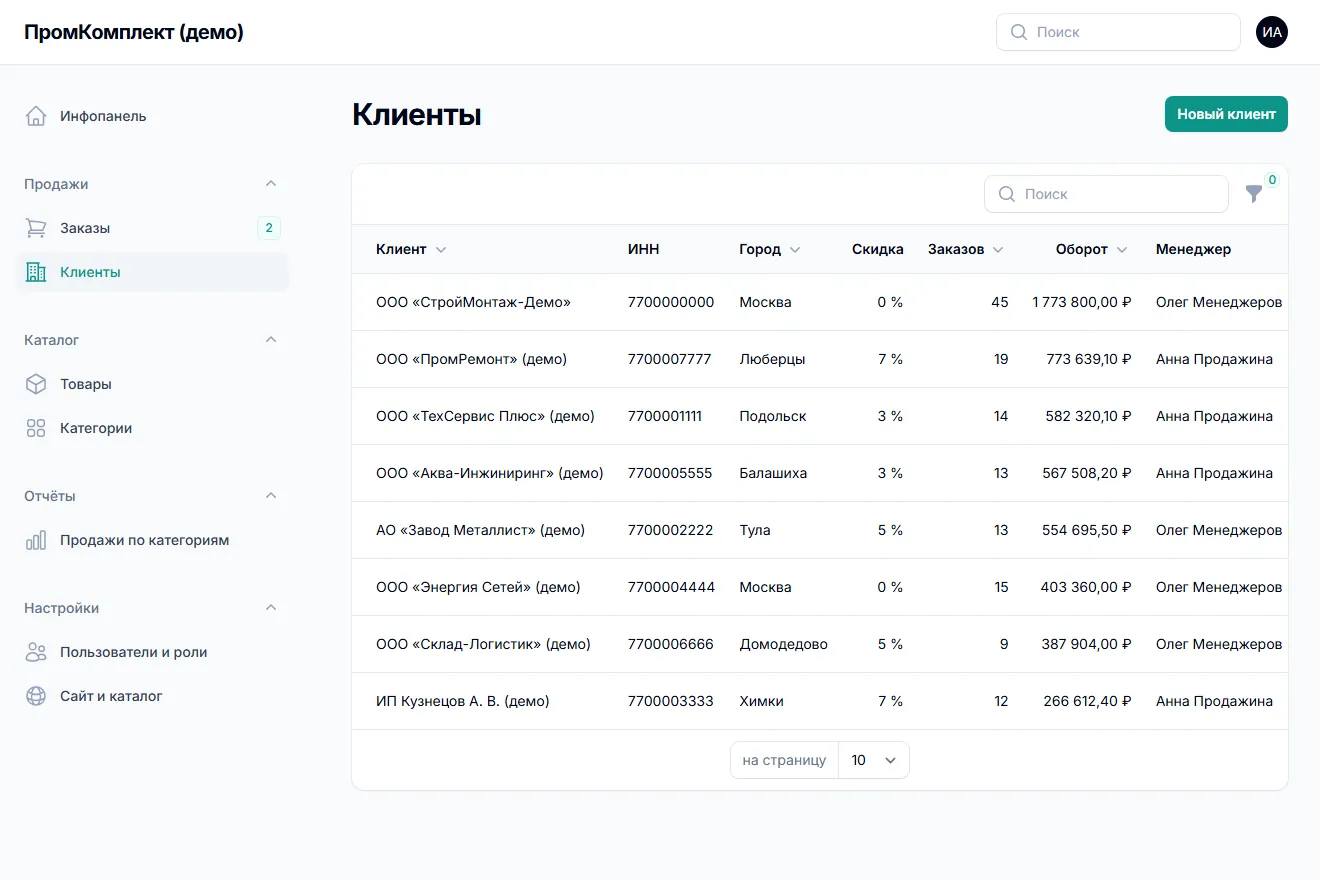
Task: Click the ИА user avatar
Action: (1272, 32)
